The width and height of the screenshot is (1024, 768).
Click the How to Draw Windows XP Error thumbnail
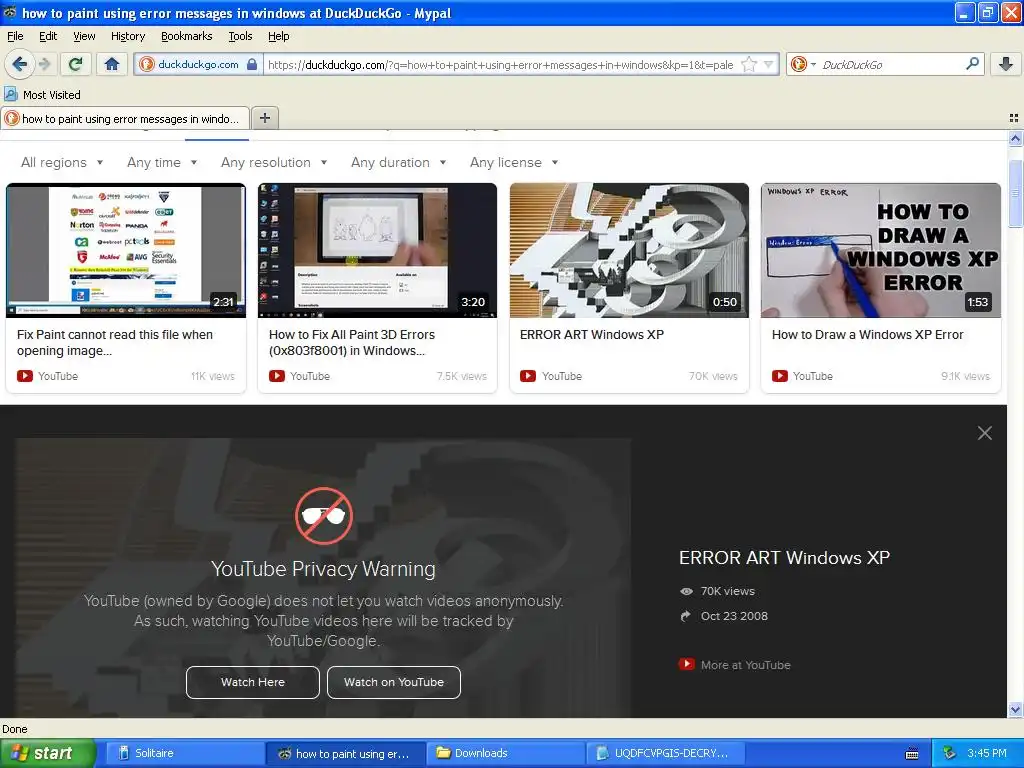point(880,250)
